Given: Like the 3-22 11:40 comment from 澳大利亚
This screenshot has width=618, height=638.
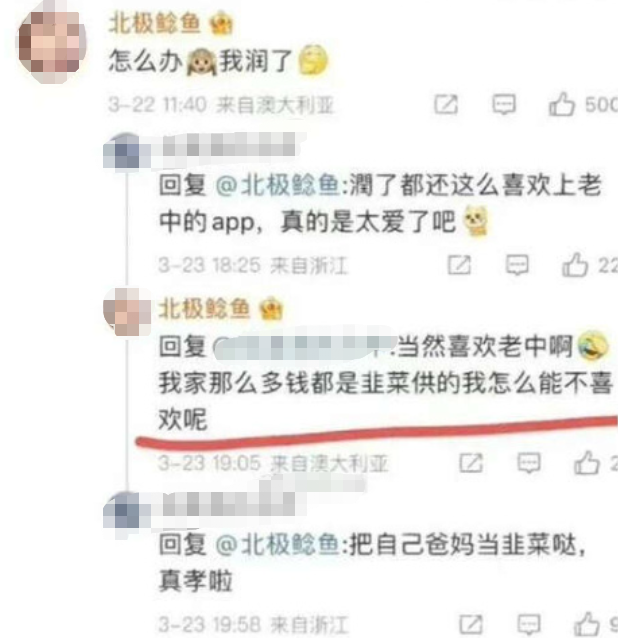Looking at the screenshot, I should pyautogui.click(x=561, y=105).
